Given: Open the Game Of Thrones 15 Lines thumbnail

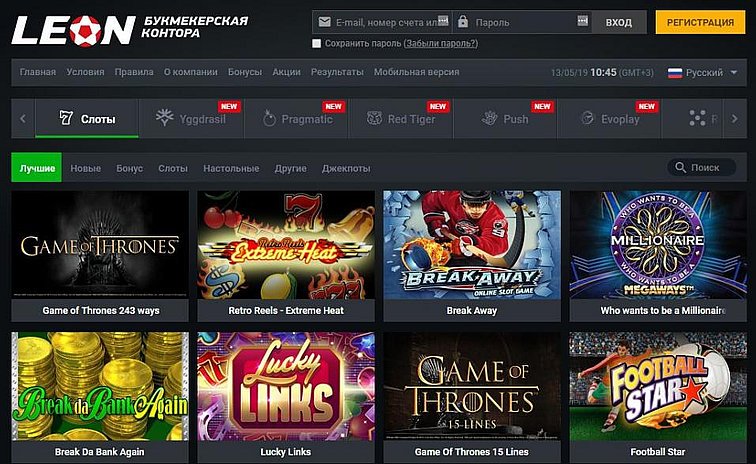Looking at the screenshot, I should pos(472,386).
